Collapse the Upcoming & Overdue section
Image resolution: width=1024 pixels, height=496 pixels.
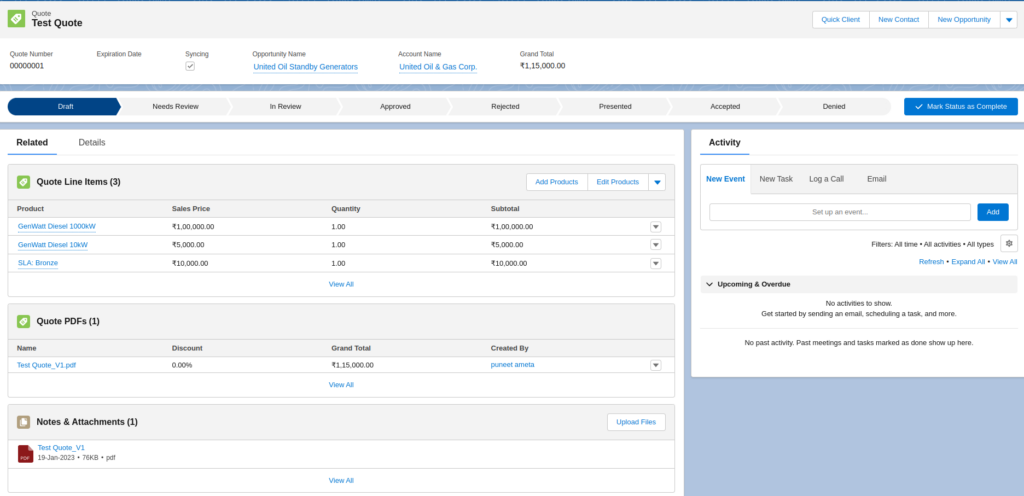[x=710, y=285]
